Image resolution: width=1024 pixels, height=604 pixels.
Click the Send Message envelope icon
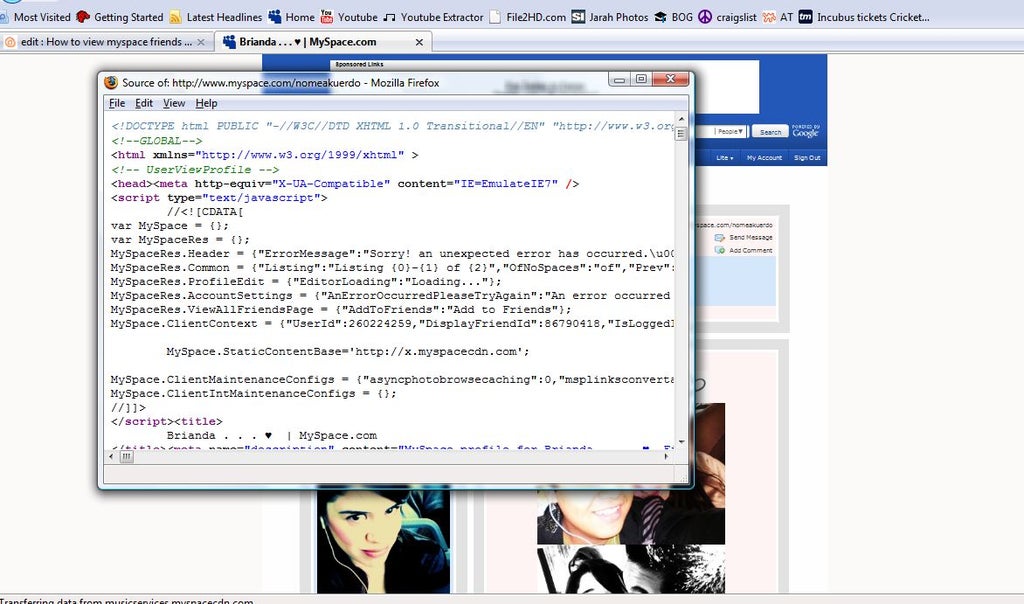point(720,238)
